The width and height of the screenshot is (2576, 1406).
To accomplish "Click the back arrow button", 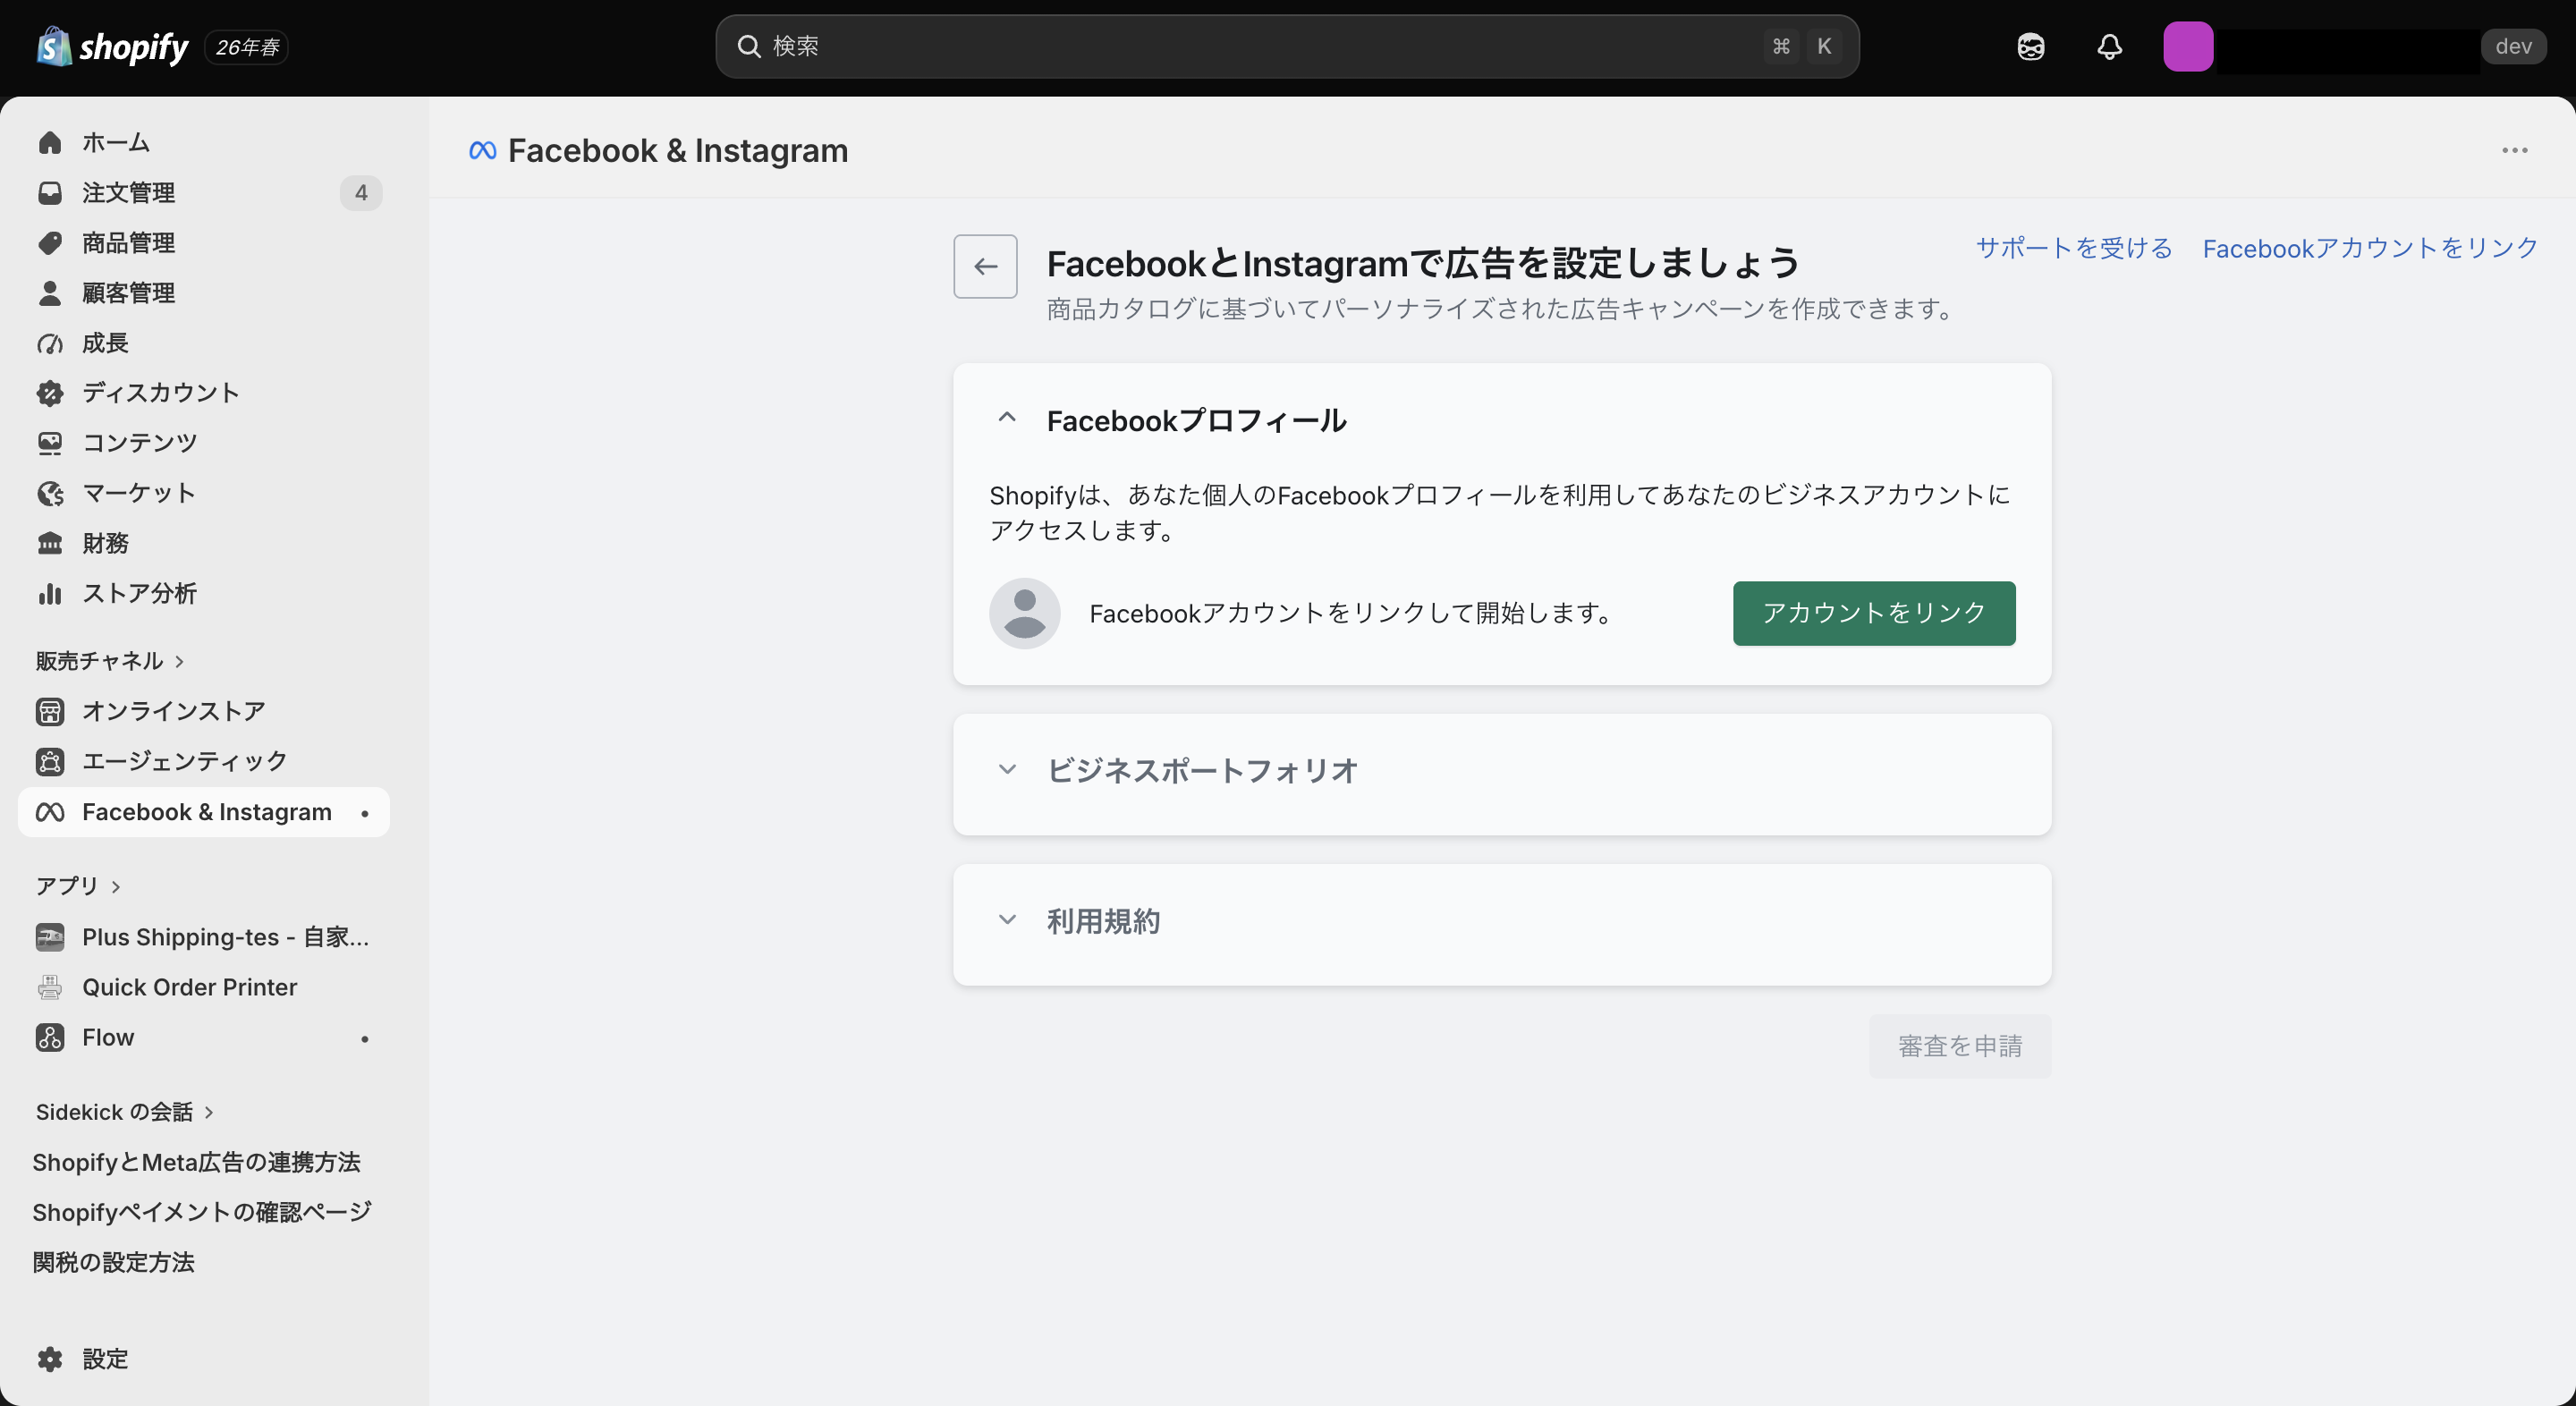I will click(x=985, y=266).
